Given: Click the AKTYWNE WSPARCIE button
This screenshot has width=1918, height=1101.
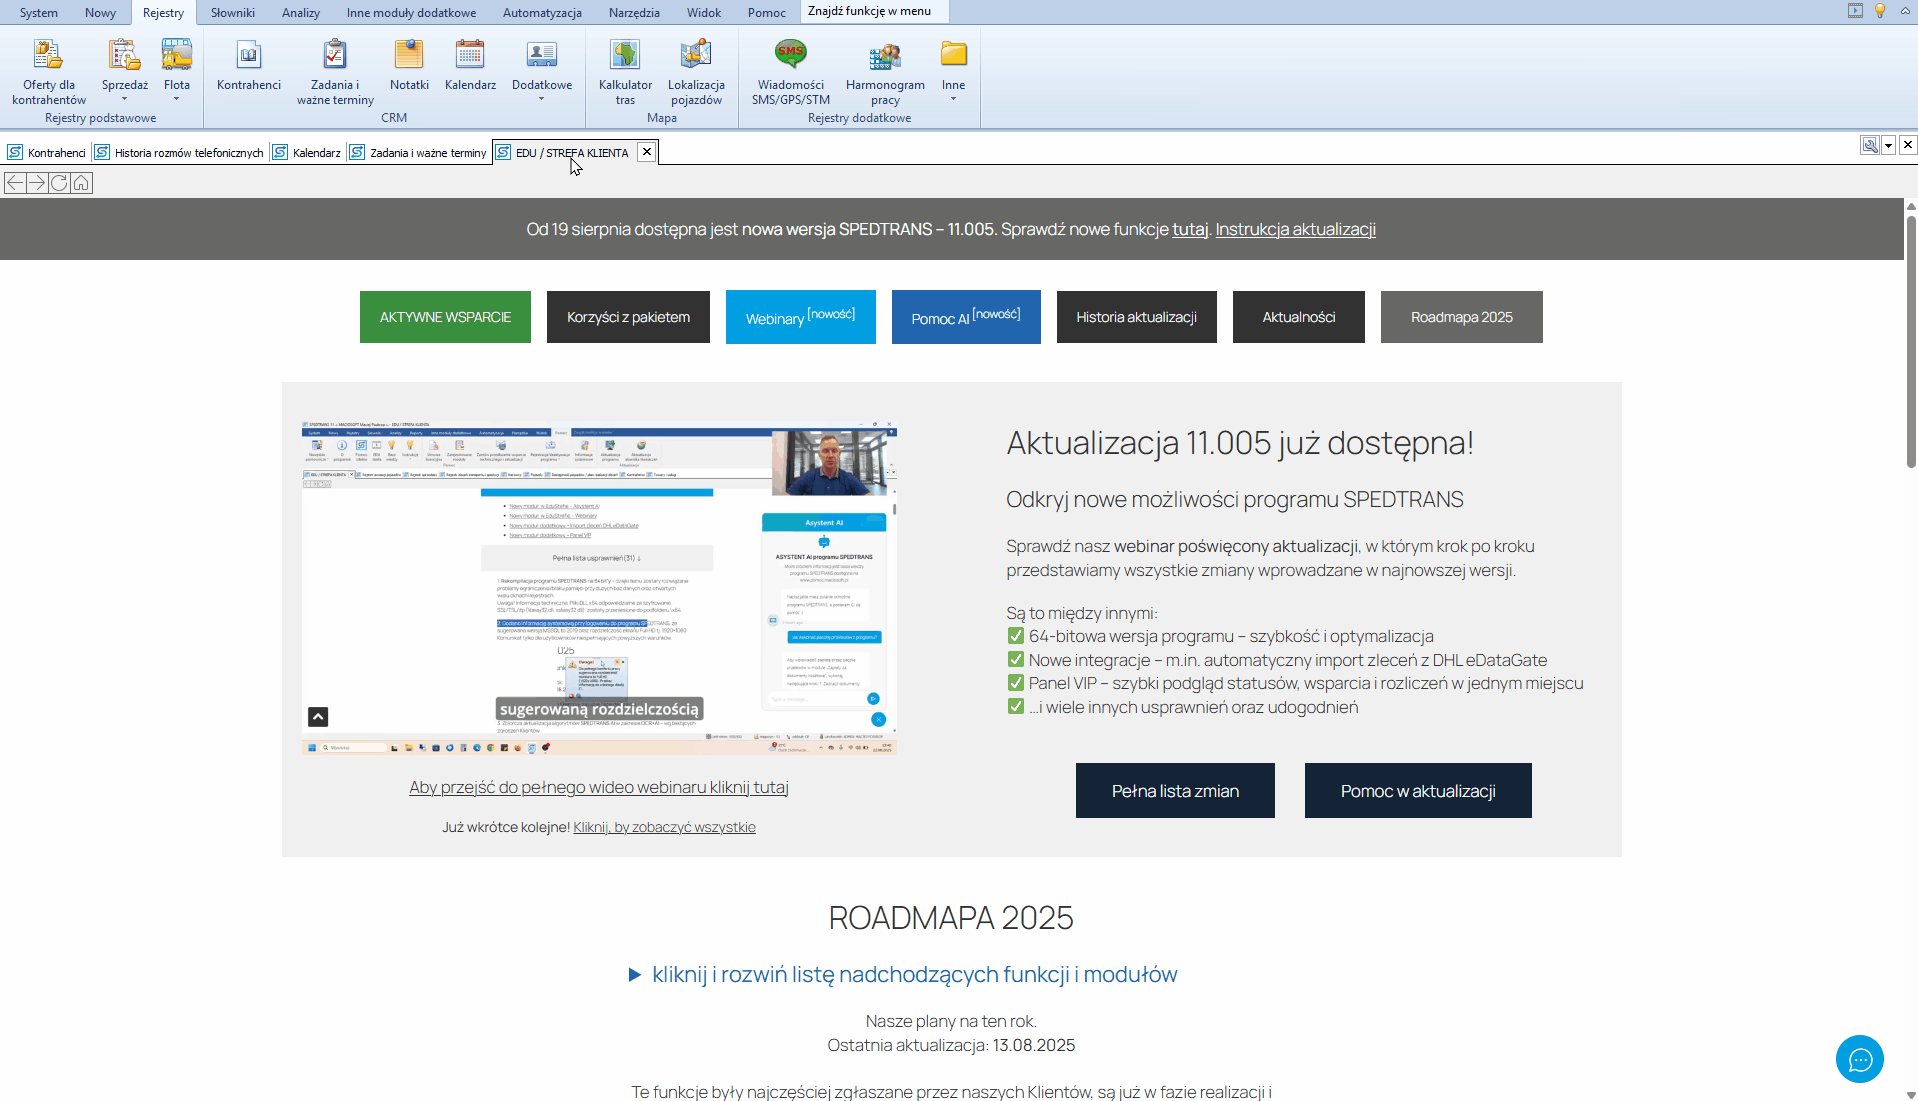Looking at the screenshot, I should click(x=445, y=317).
